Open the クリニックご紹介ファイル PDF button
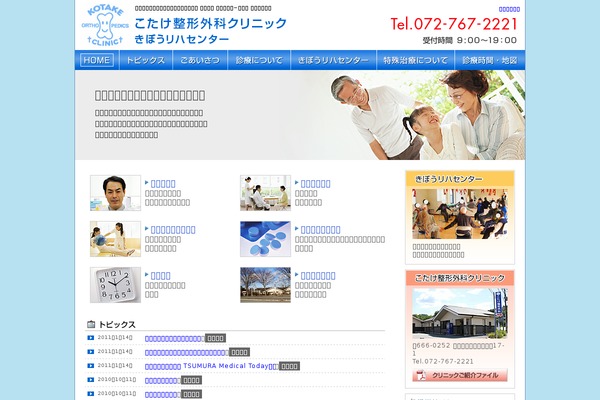Image resolution: width=600 pixels, height=400 pixels. tap(460, 376)
